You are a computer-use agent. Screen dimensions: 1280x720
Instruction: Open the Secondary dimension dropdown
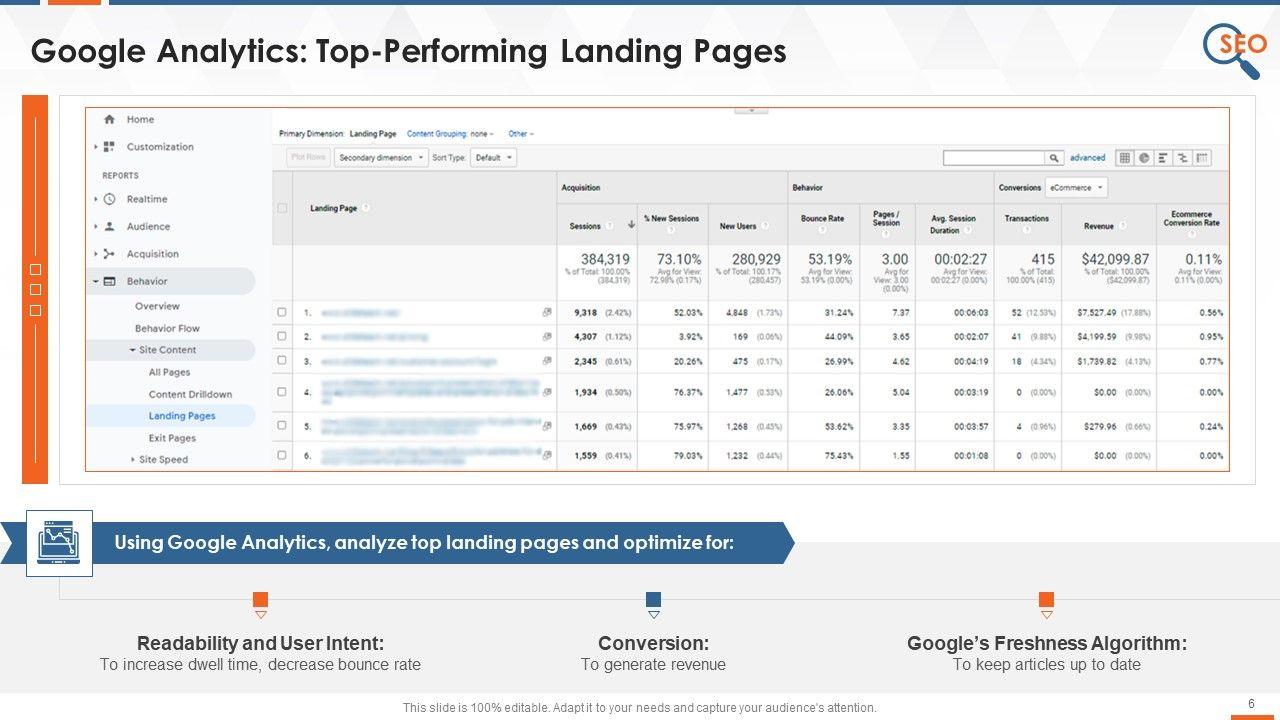coord(381,158)
